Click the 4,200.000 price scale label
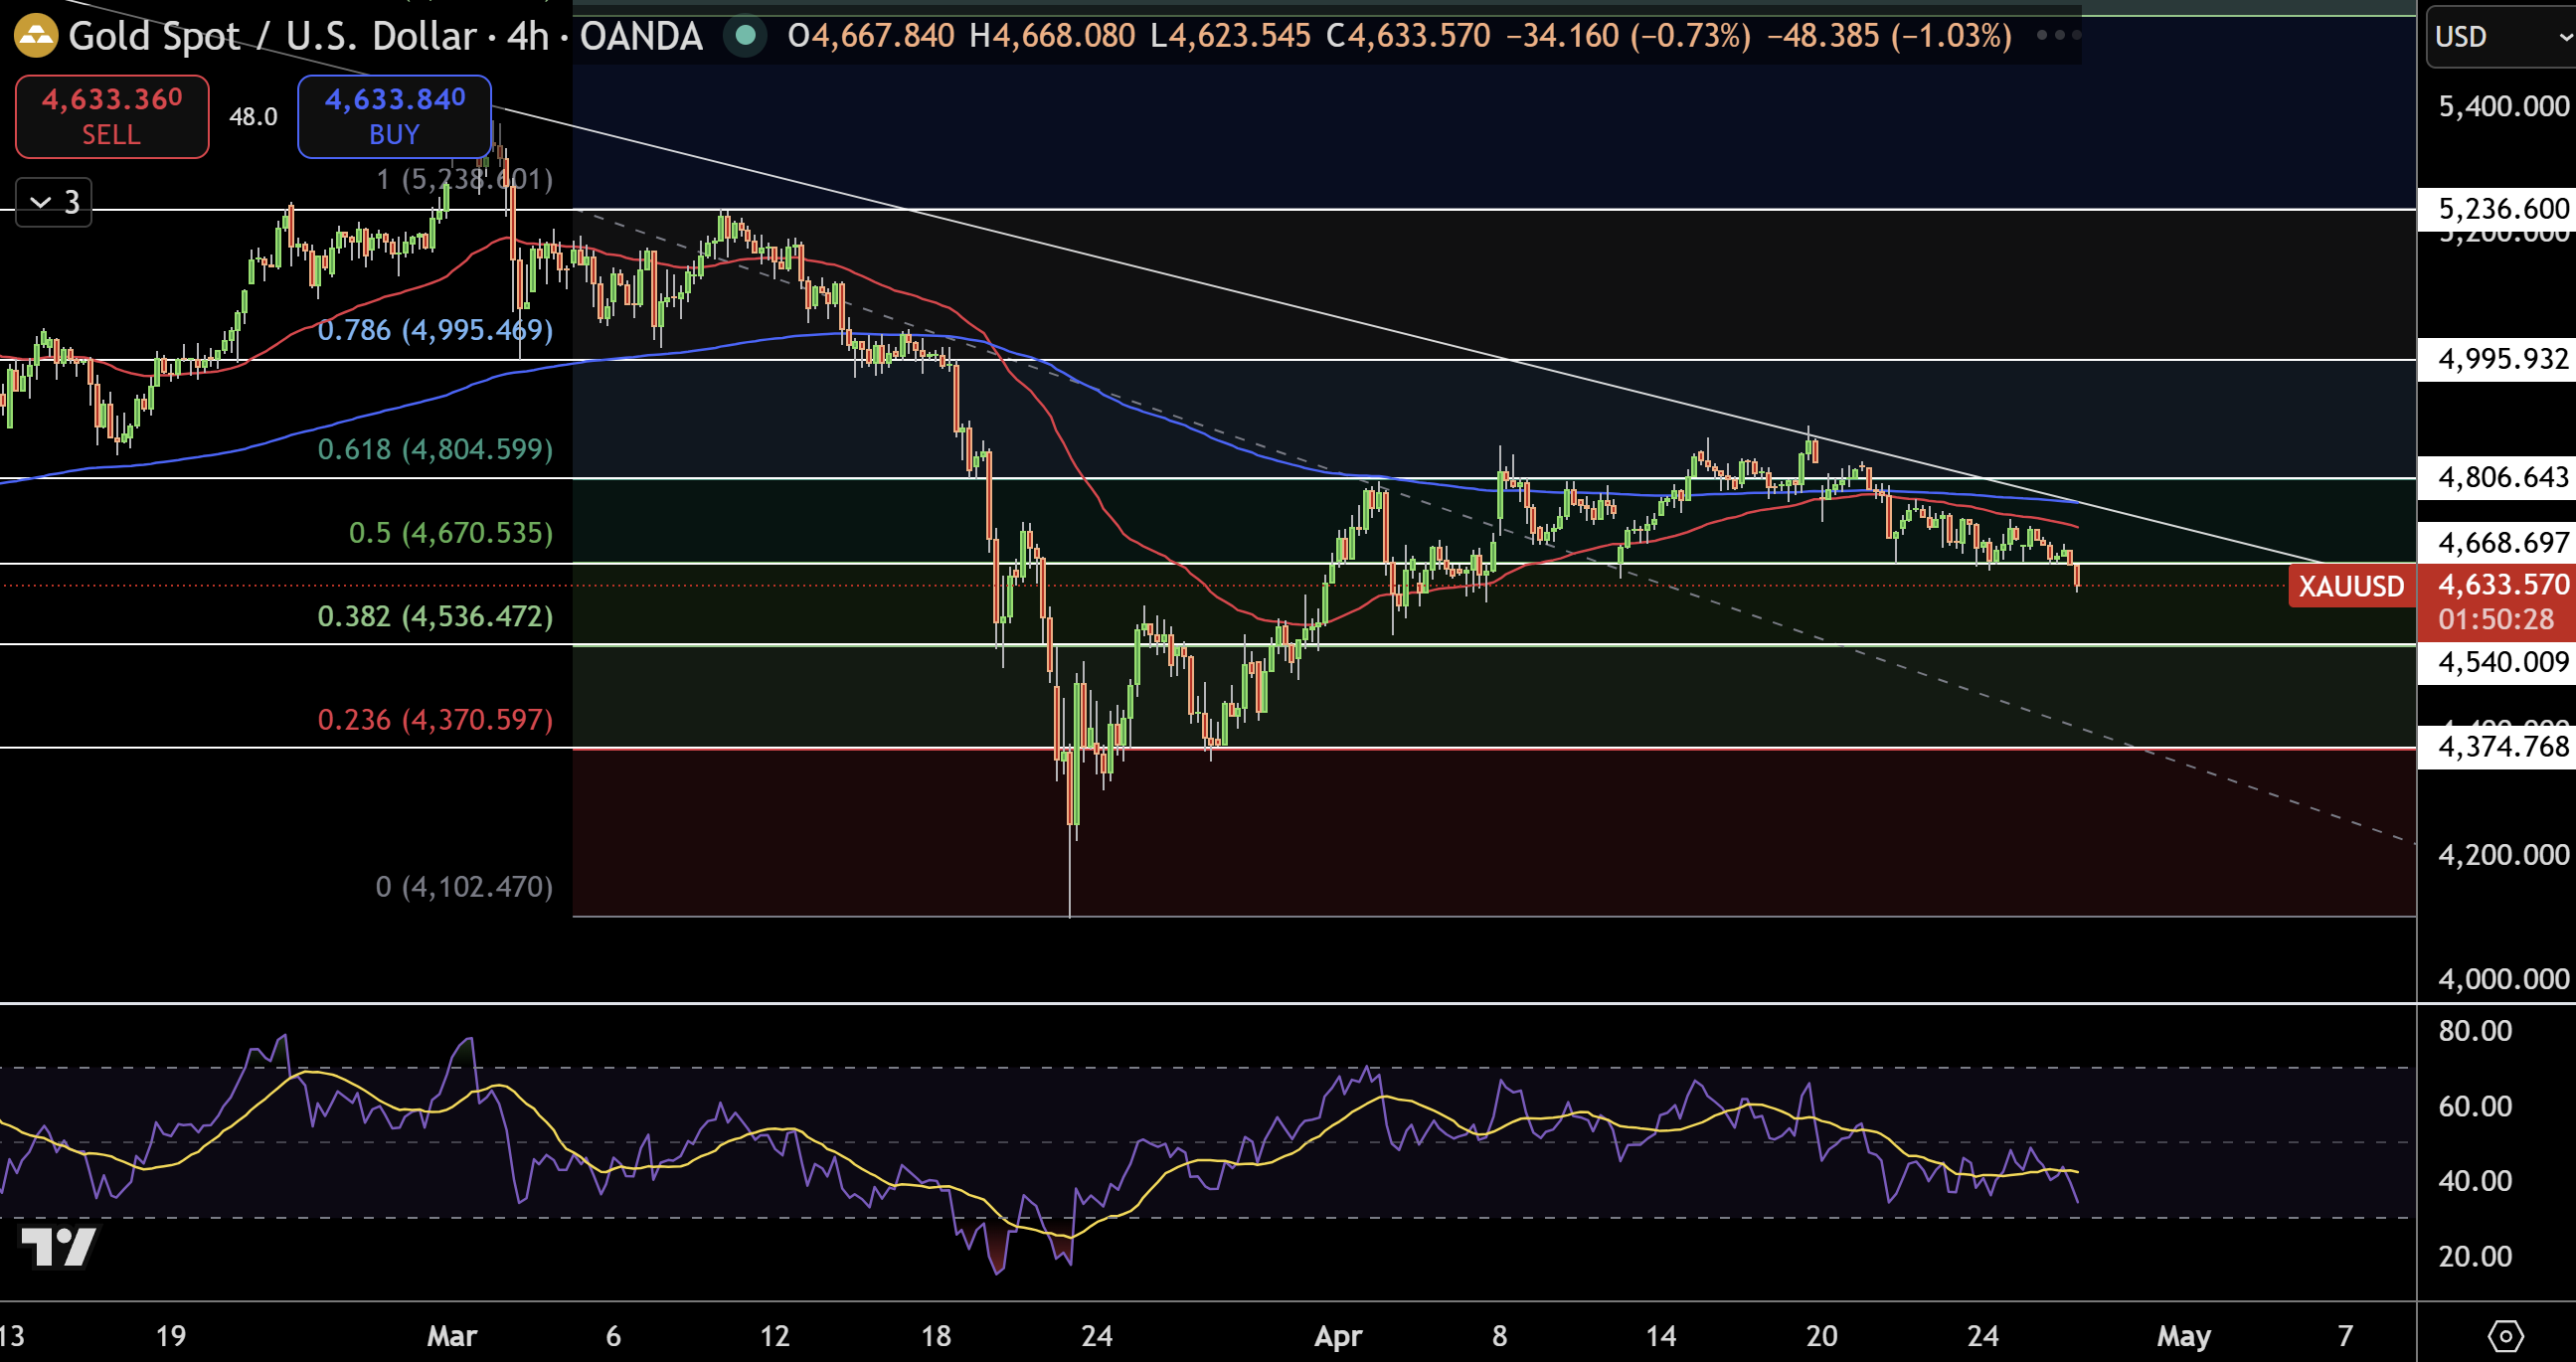The width and height of the screenshot is (2576, 1362). point(2503,854)
